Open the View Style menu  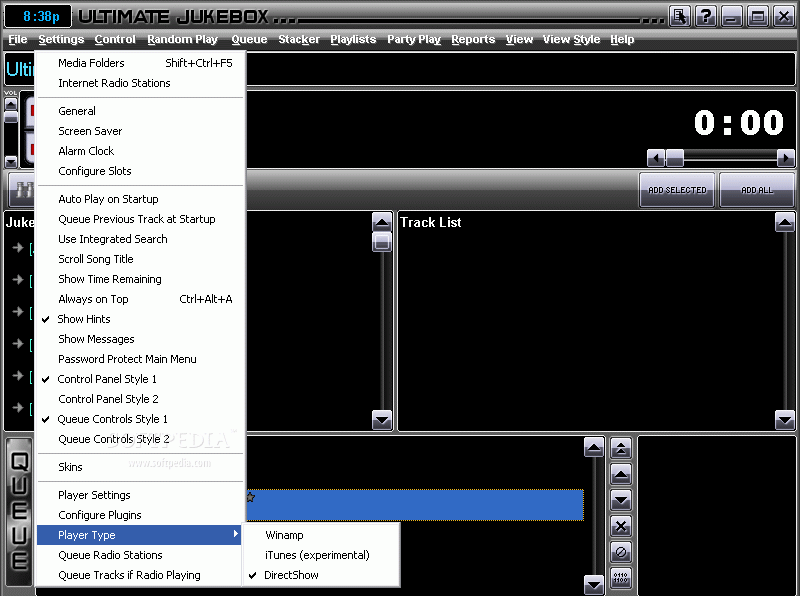(x=571, y=39)
